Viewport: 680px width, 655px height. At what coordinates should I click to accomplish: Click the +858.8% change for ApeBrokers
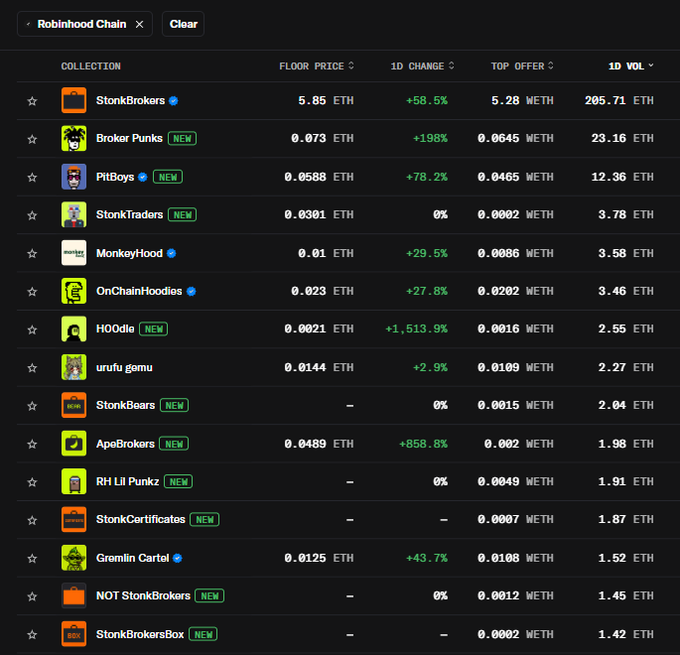click(423, 444)
